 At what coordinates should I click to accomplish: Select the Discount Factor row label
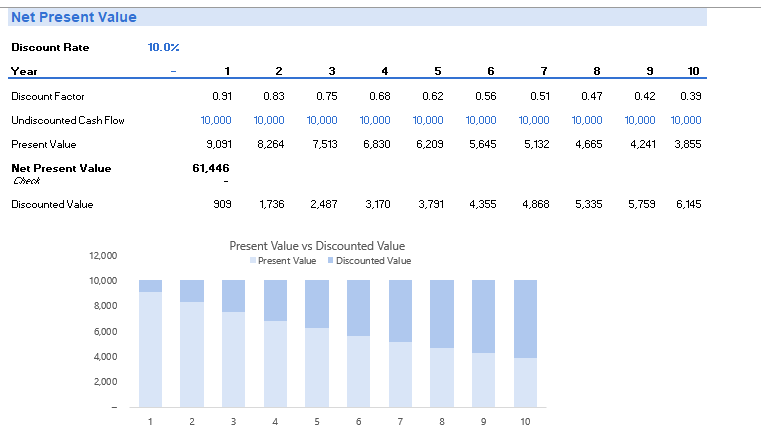pyautogui.click(x=47, y=96)
